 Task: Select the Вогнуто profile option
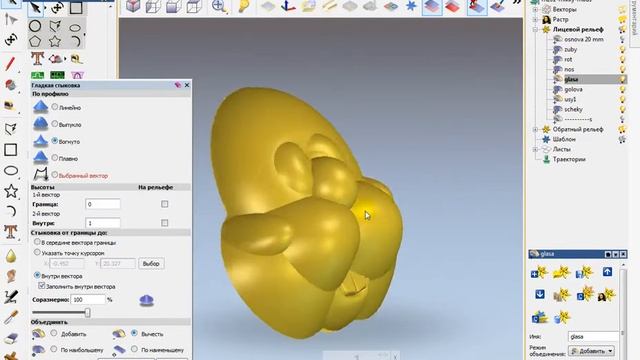(x=55, y=141)
